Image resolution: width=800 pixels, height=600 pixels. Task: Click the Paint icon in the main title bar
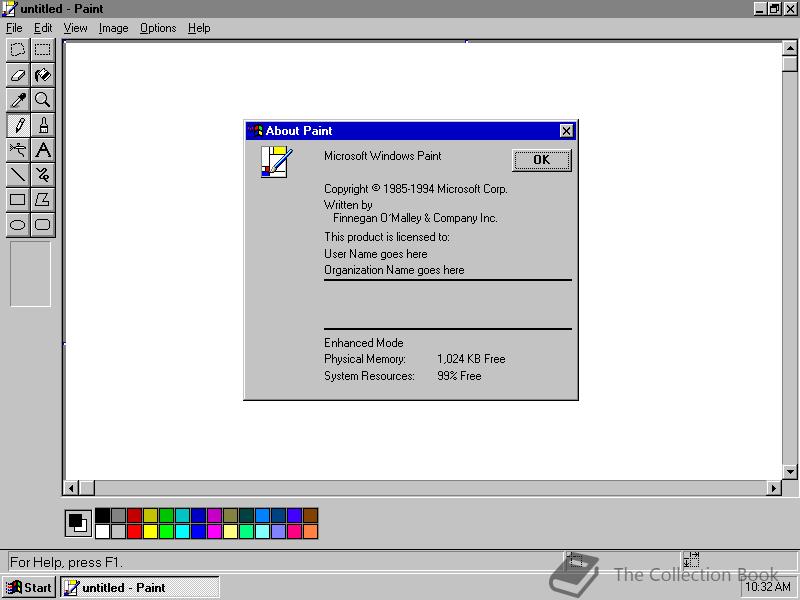click(9, 9)
